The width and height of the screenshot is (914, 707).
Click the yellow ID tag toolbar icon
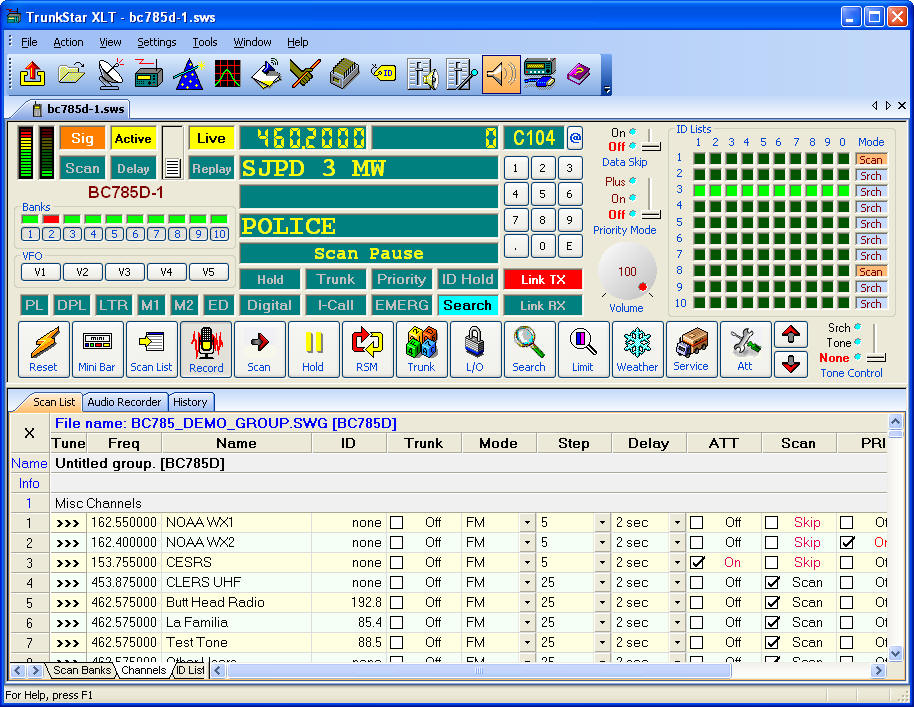[x=384, y=73]
